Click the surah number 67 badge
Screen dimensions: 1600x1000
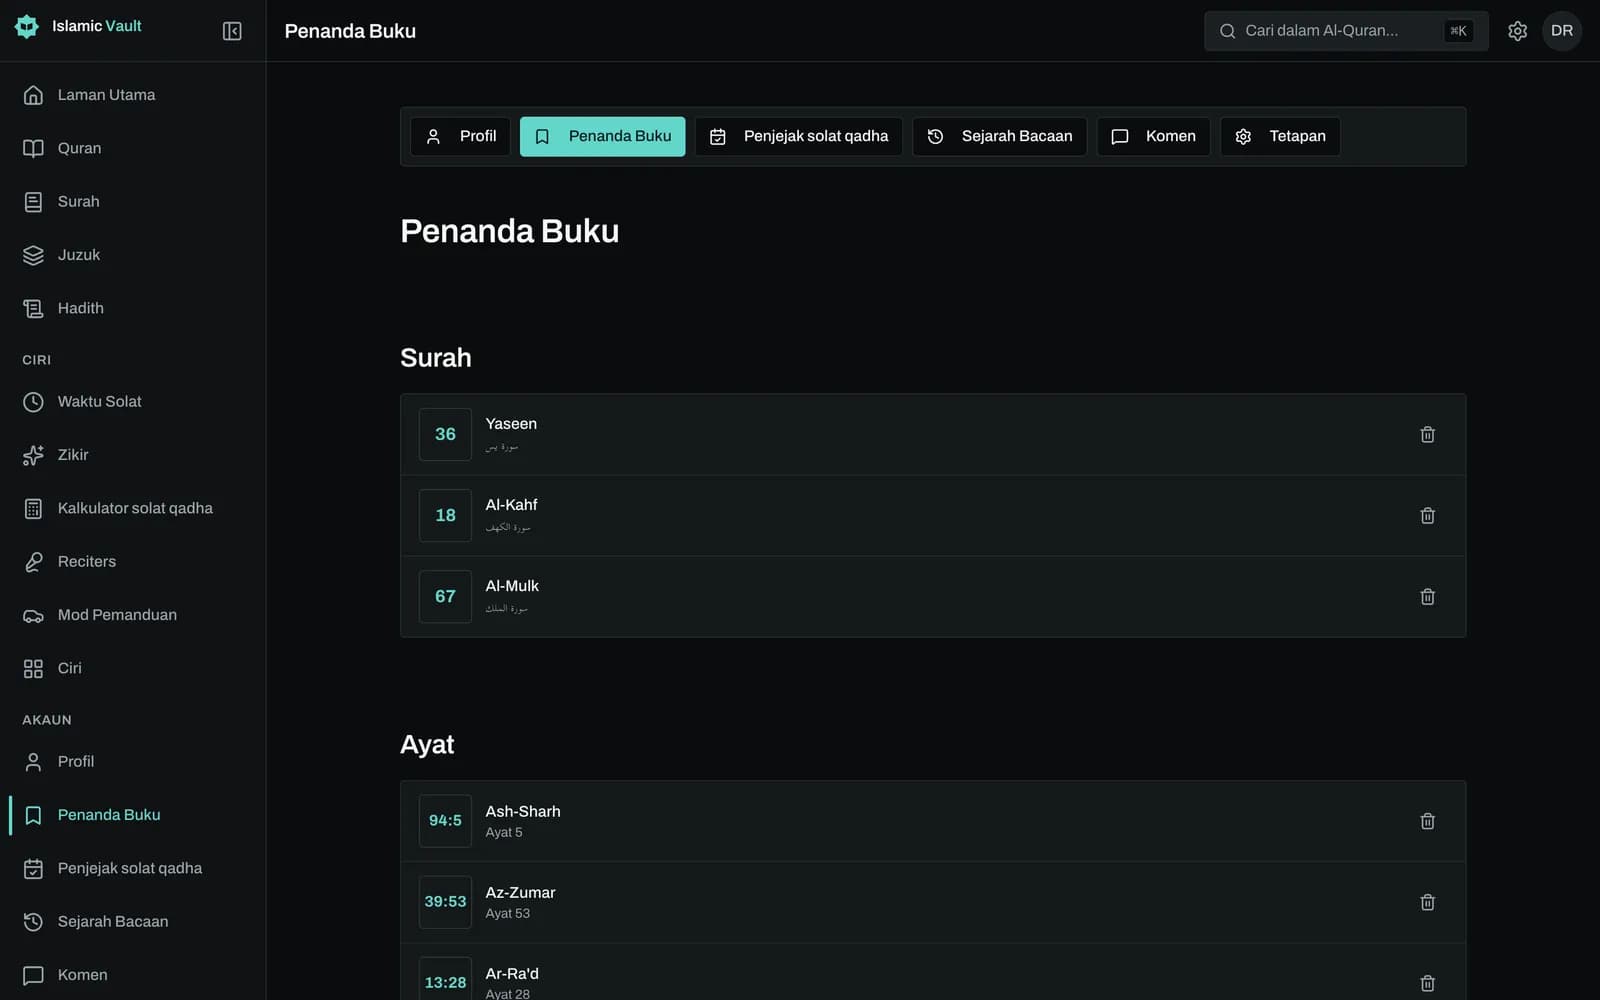pyautogui.click(x=445, y=596)
